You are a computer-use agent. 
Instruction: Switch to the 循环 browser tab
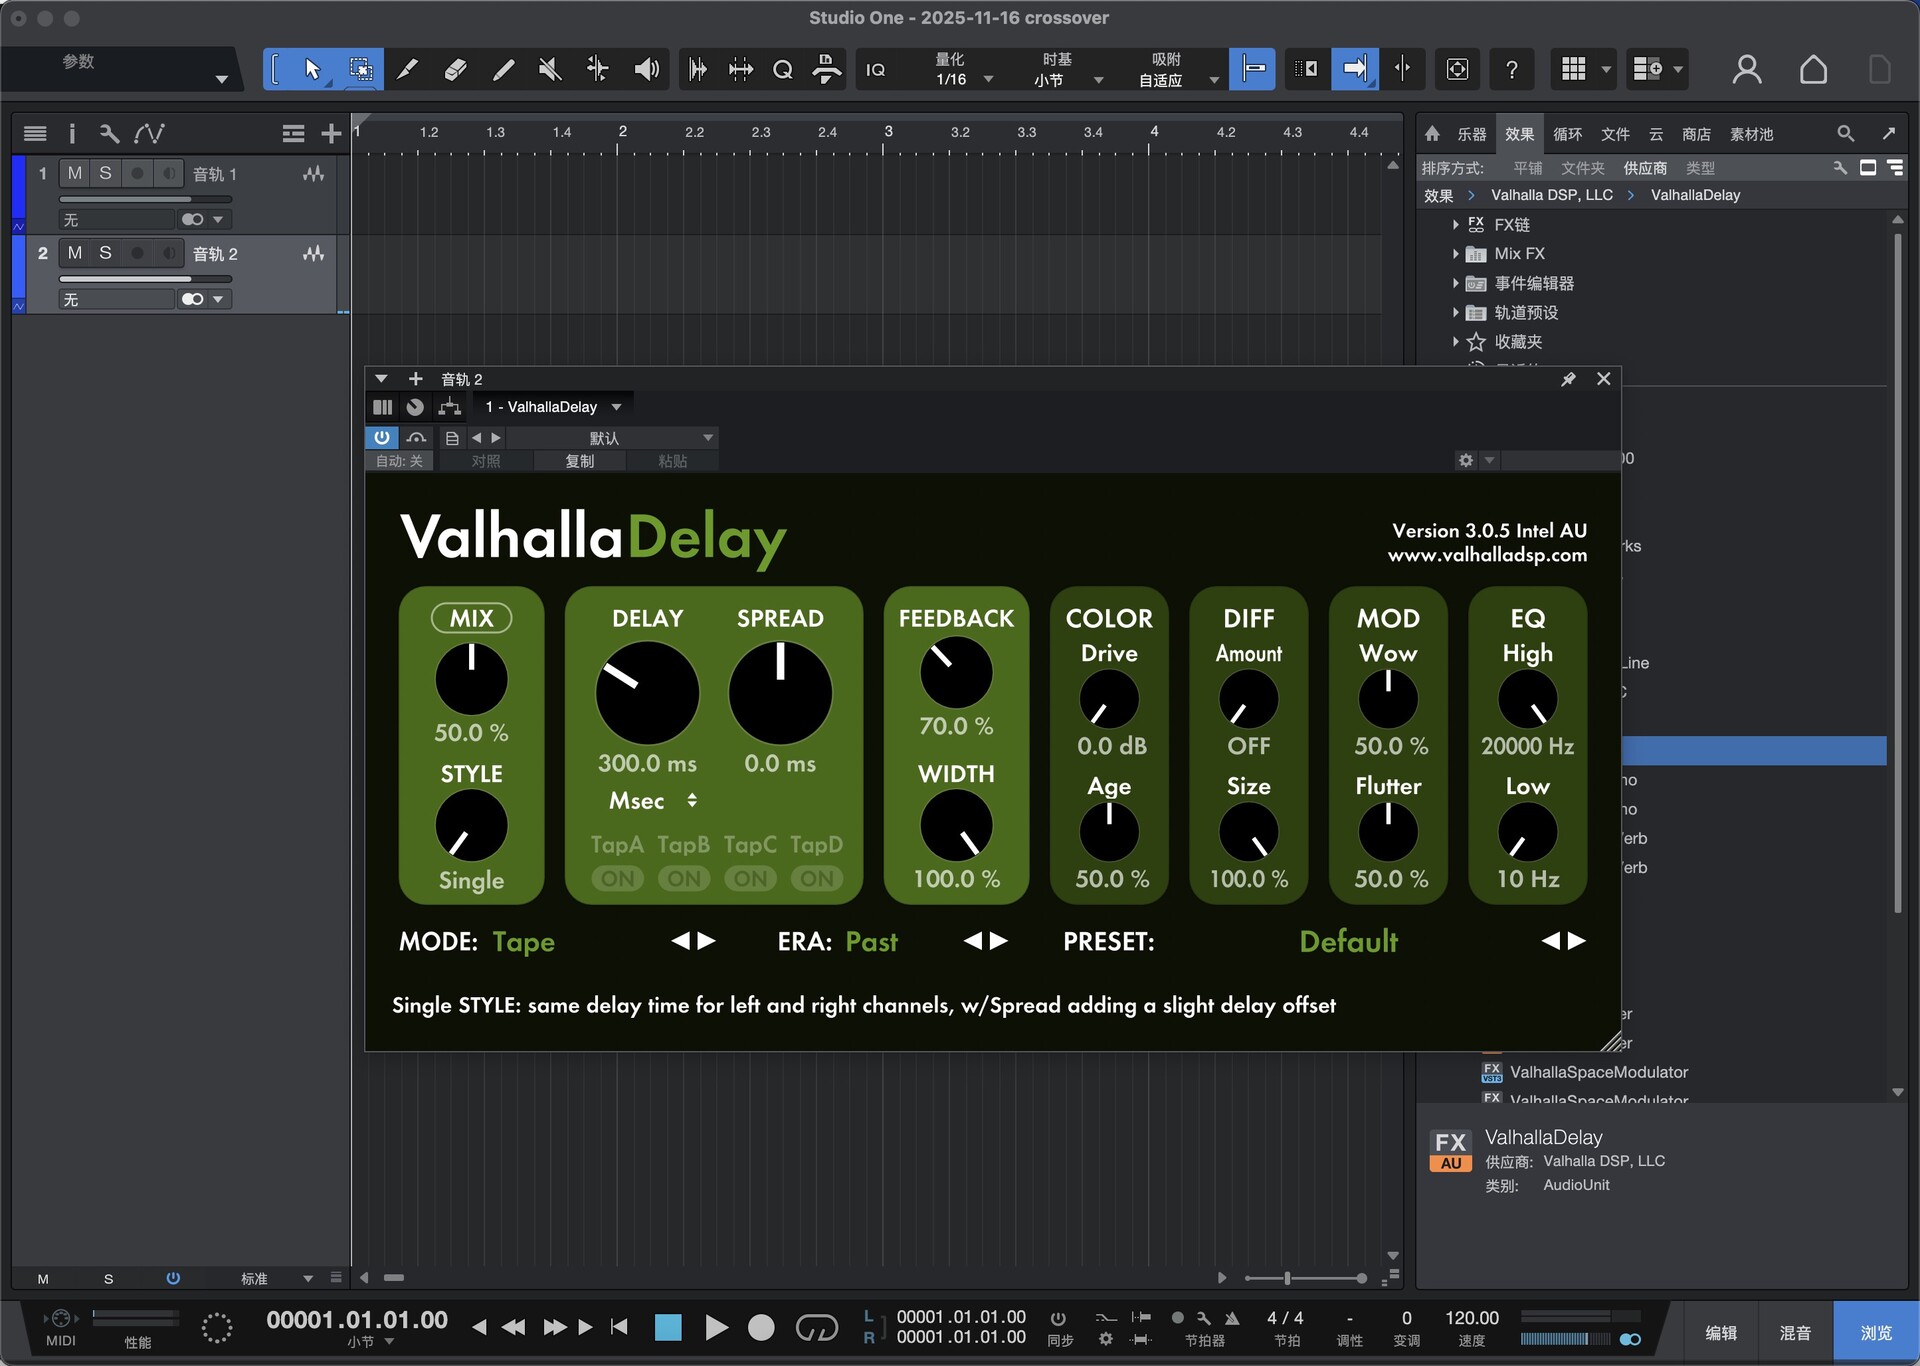click(1567, 134)
